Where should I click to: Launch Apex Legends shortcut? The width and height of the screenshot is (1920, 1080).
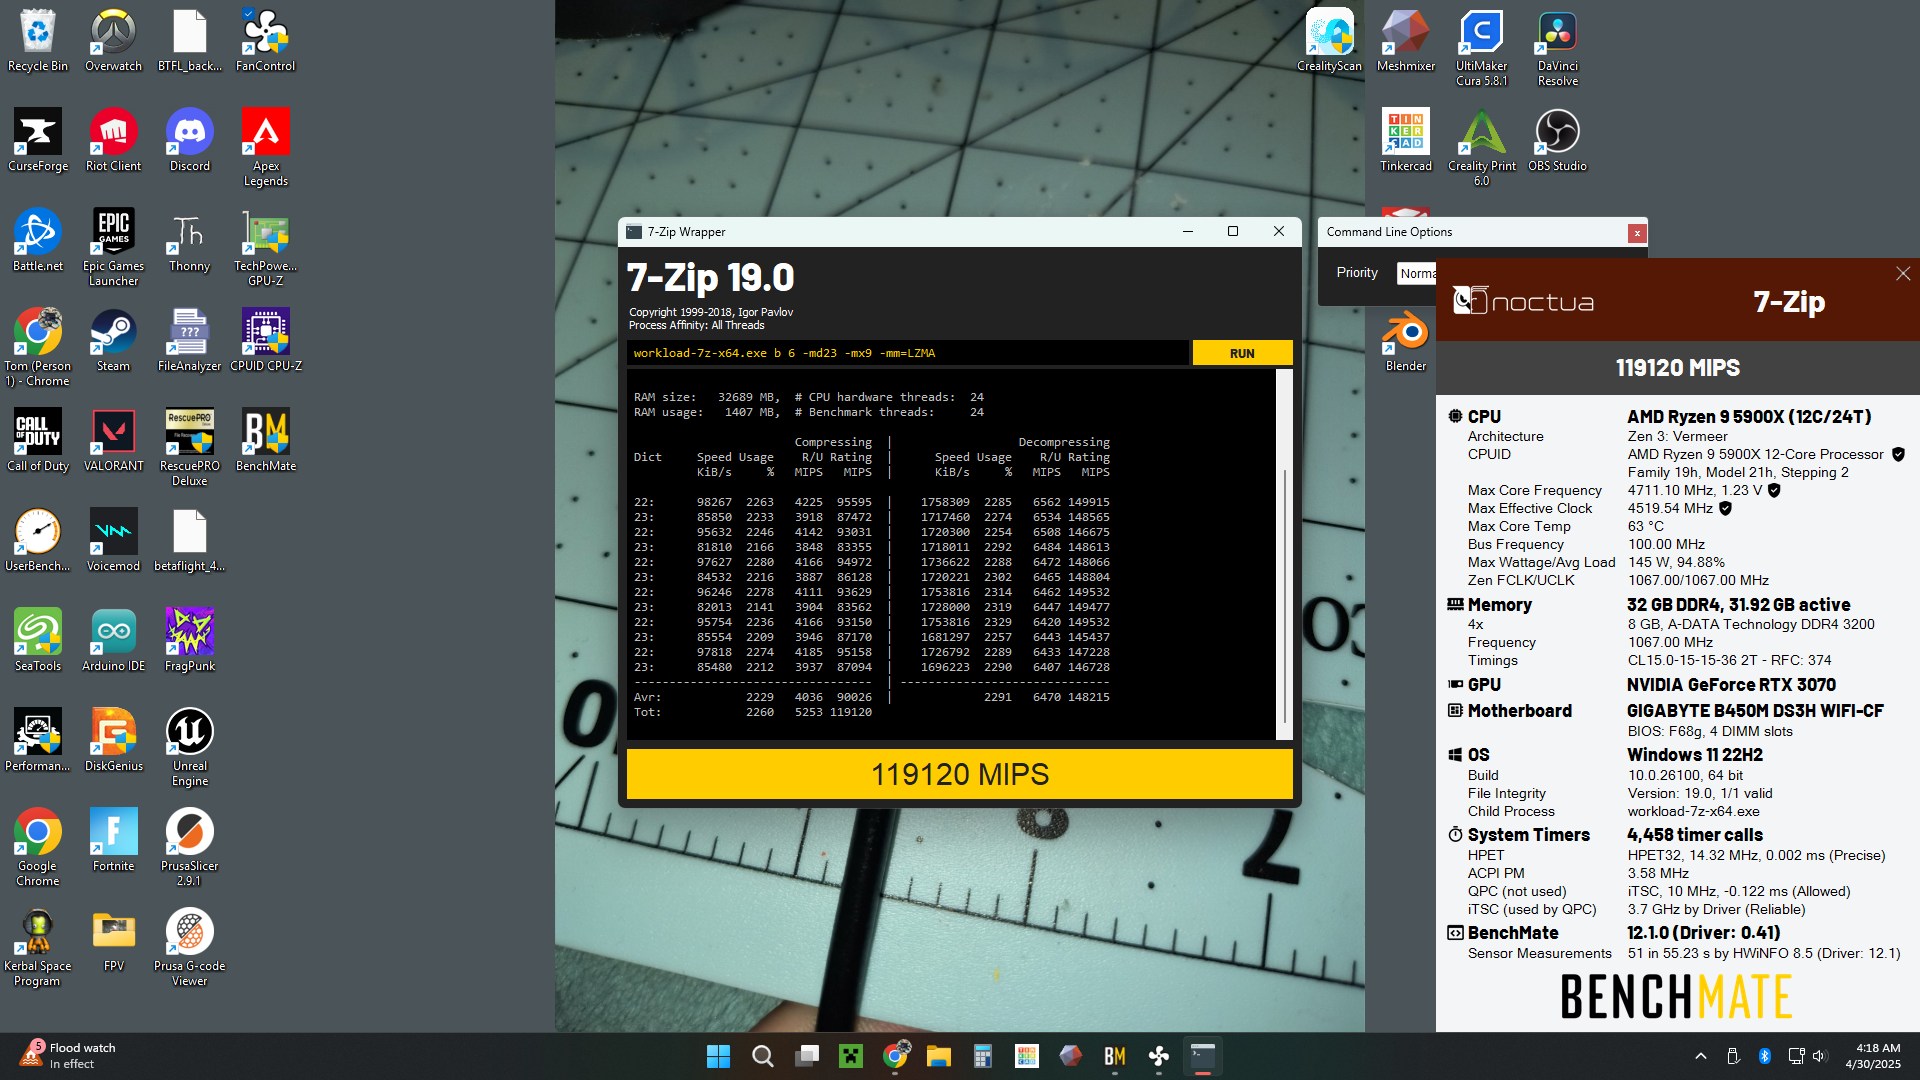pos(265,148)
